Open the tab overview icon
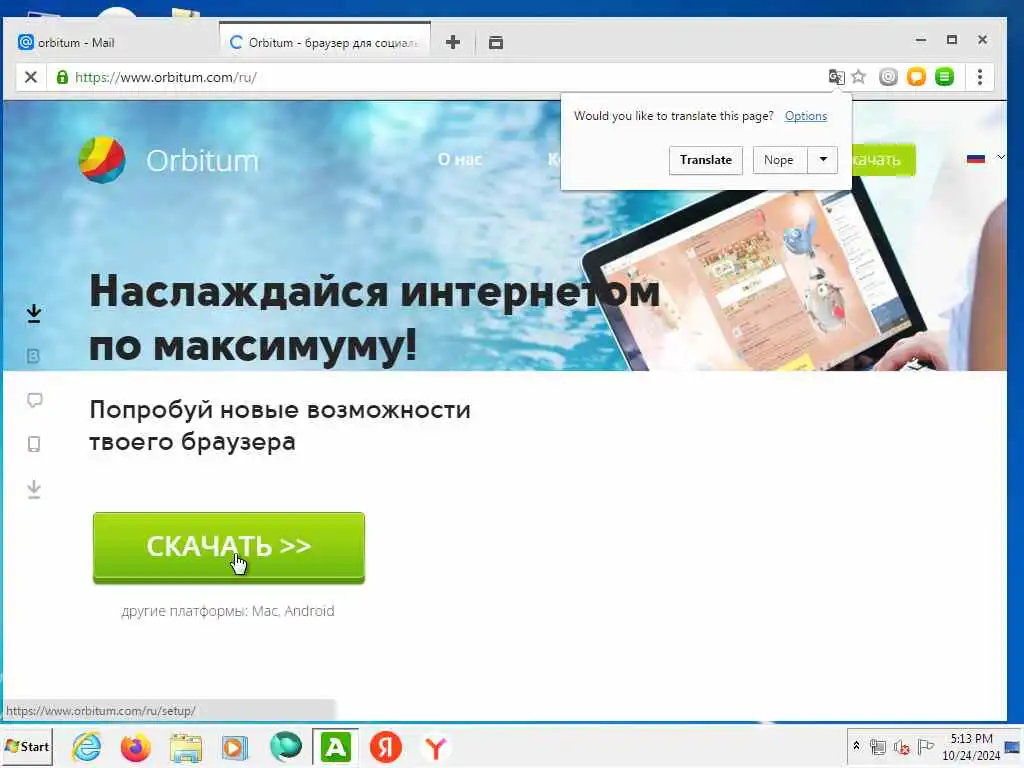1024x768 pixels. (x=496, y=42)
